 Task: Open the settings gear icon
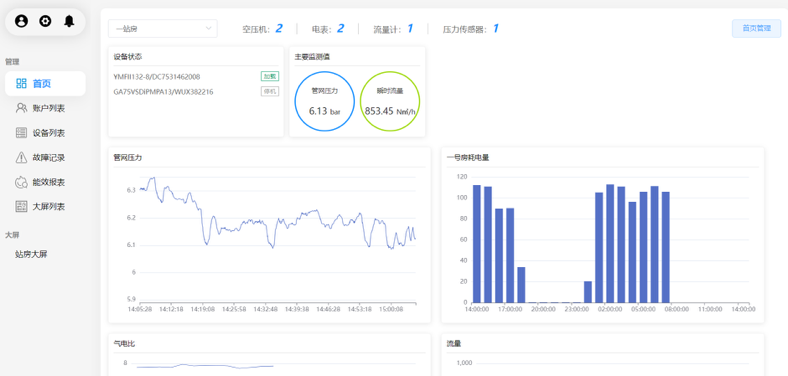pos(45,21)
